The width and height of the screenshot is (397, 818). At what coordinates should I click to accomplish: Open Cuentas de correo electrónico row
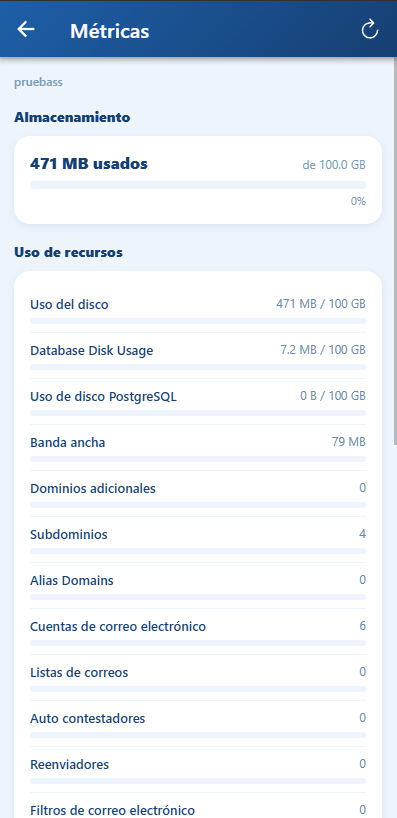198,631
